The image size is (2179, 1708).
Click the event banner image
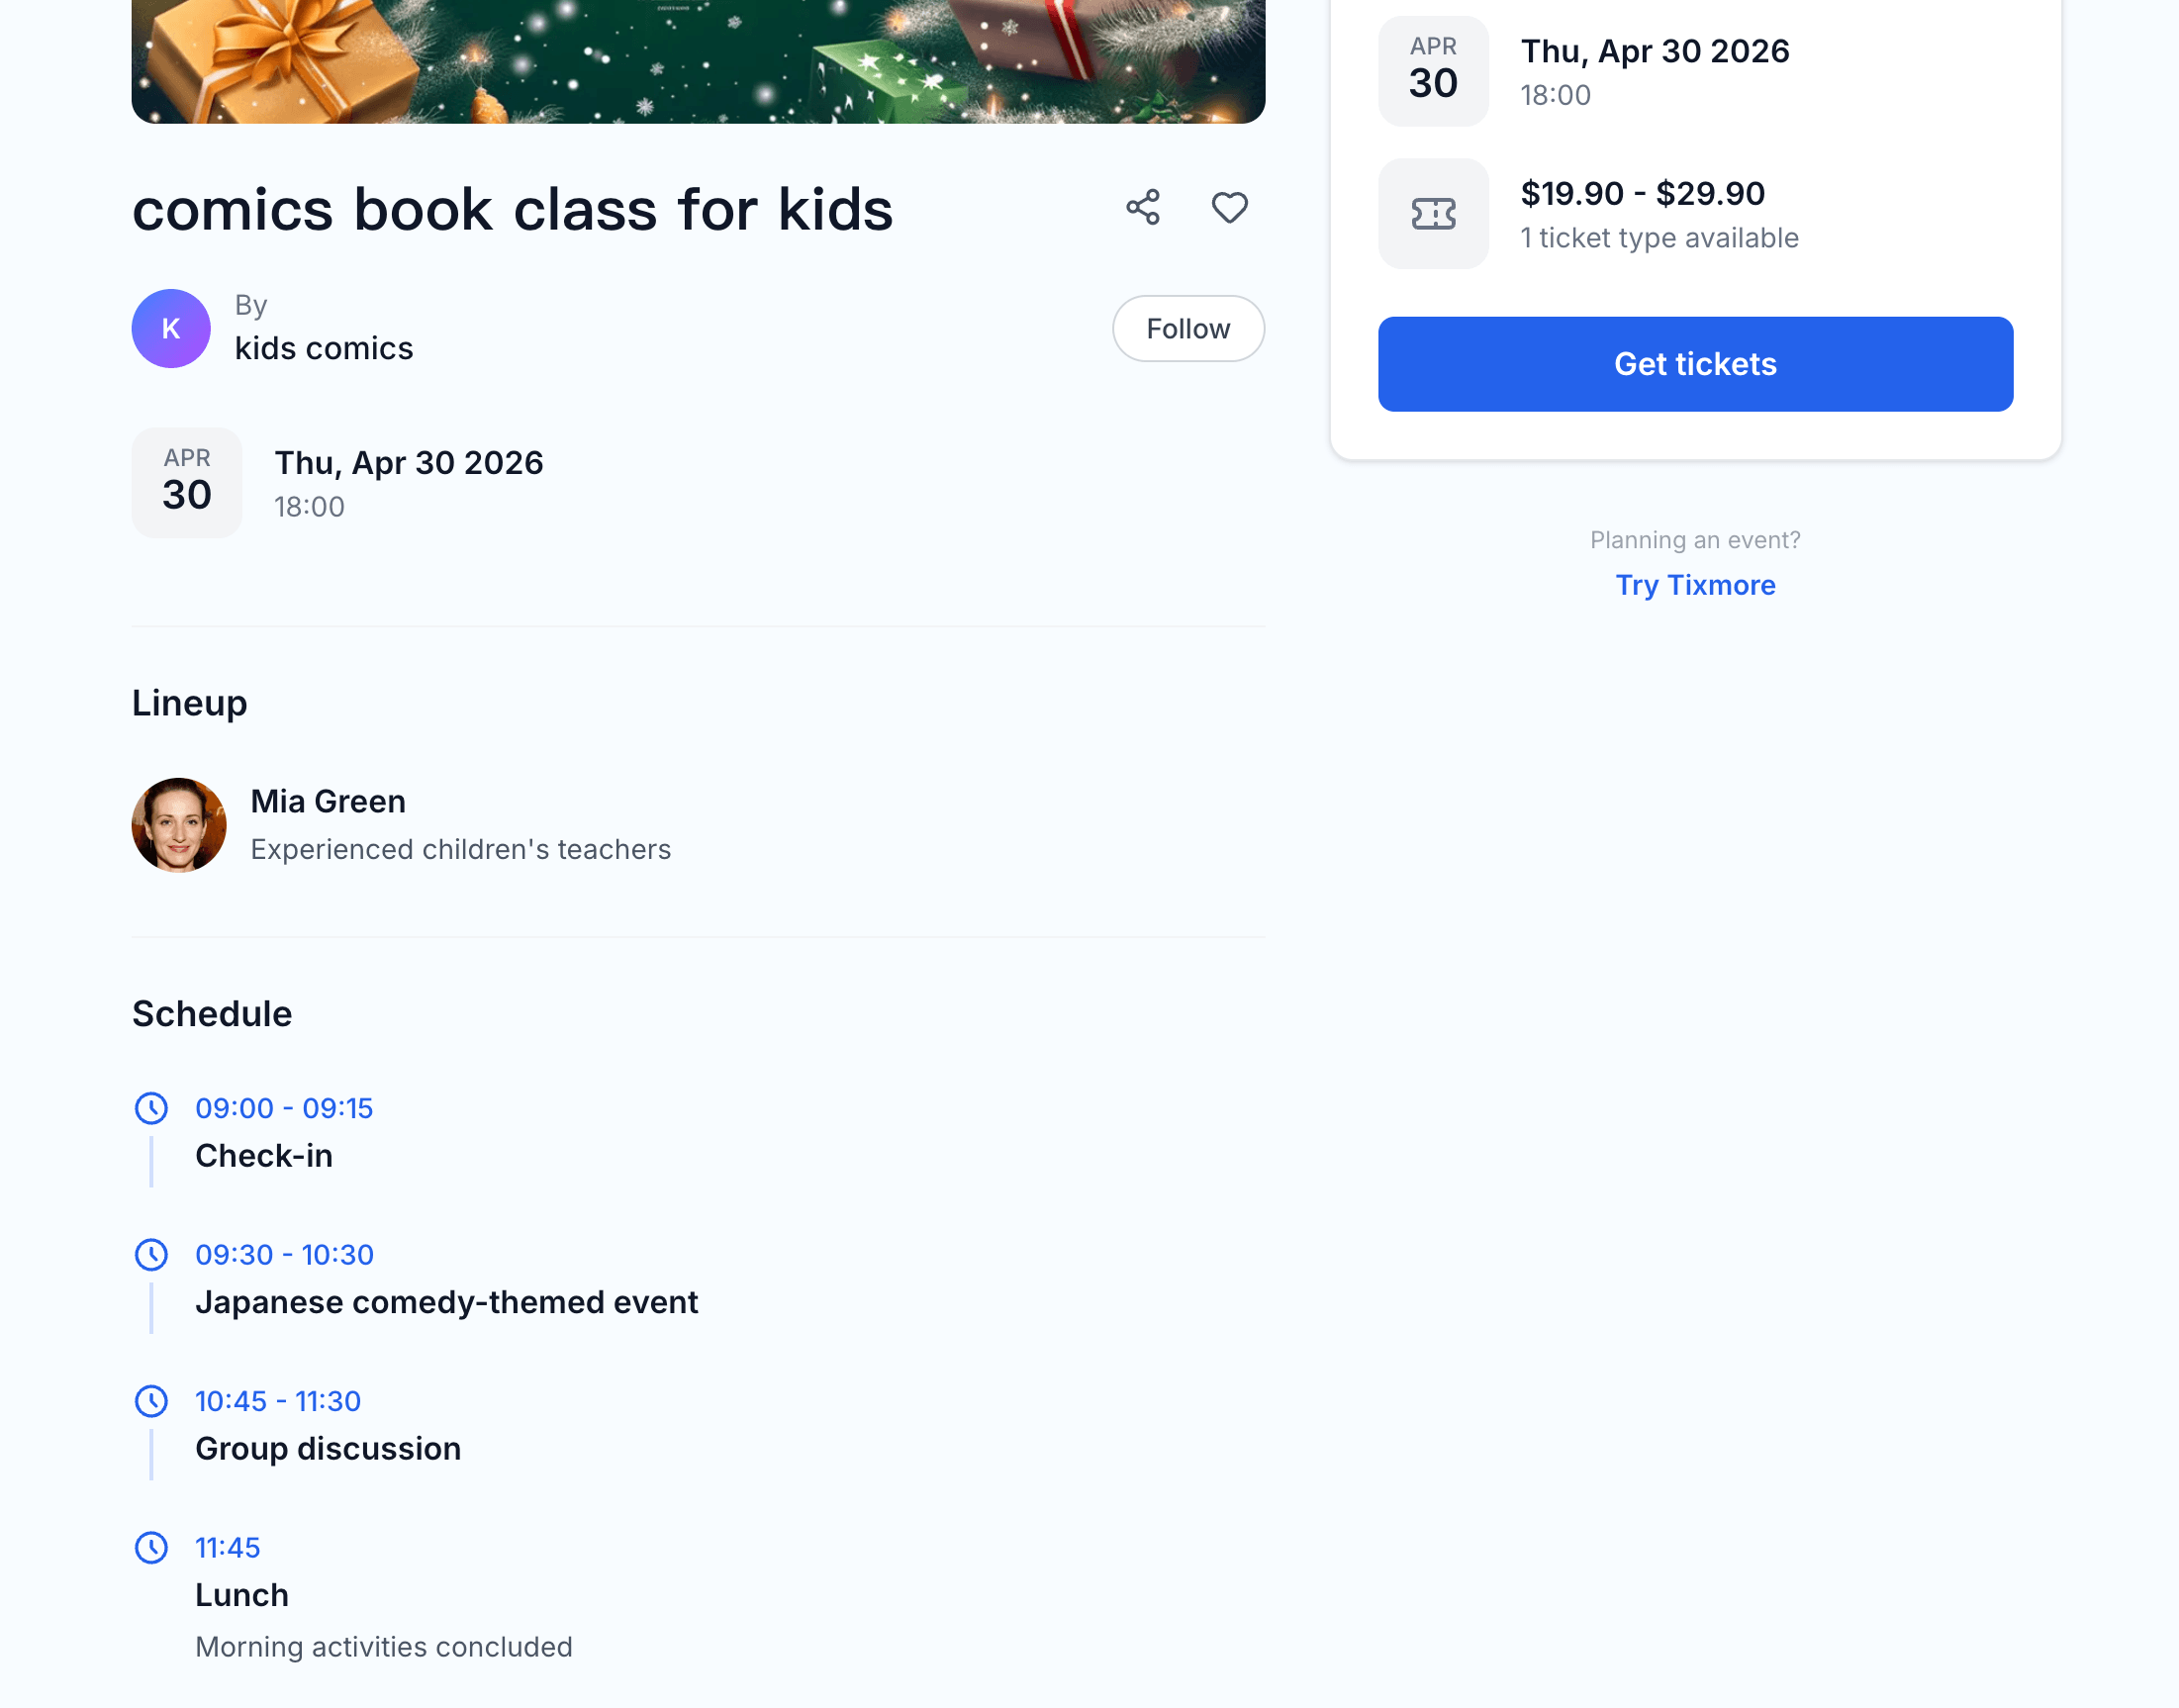pos(697,60)
